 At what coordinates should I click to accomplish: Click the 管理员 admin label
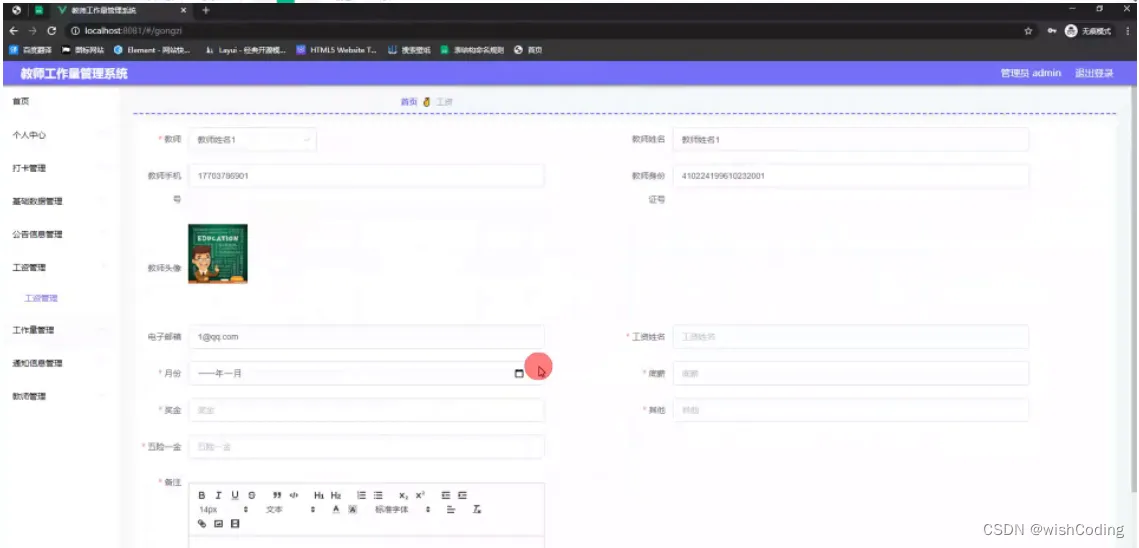pos(1031,73)
